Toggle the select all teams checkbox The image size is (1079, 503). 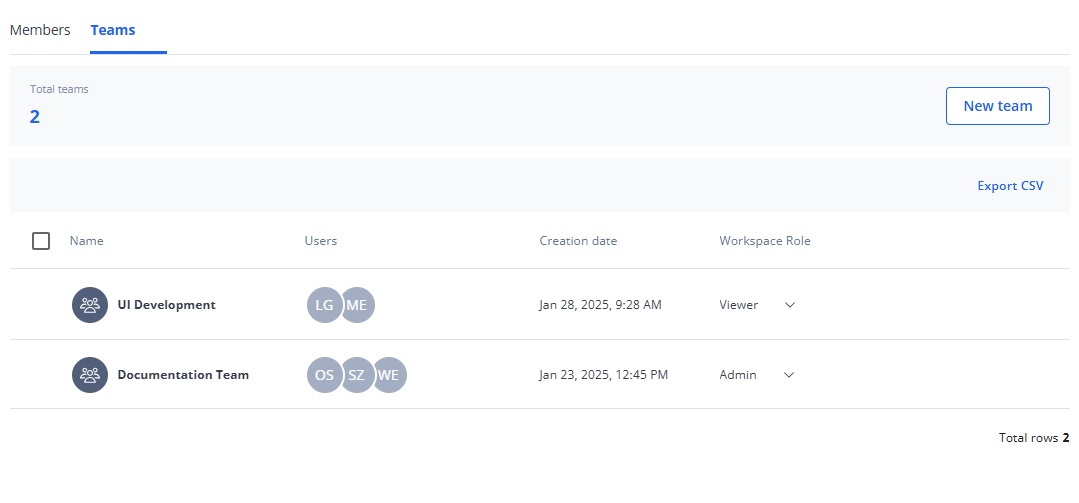[x=41, y=241]
